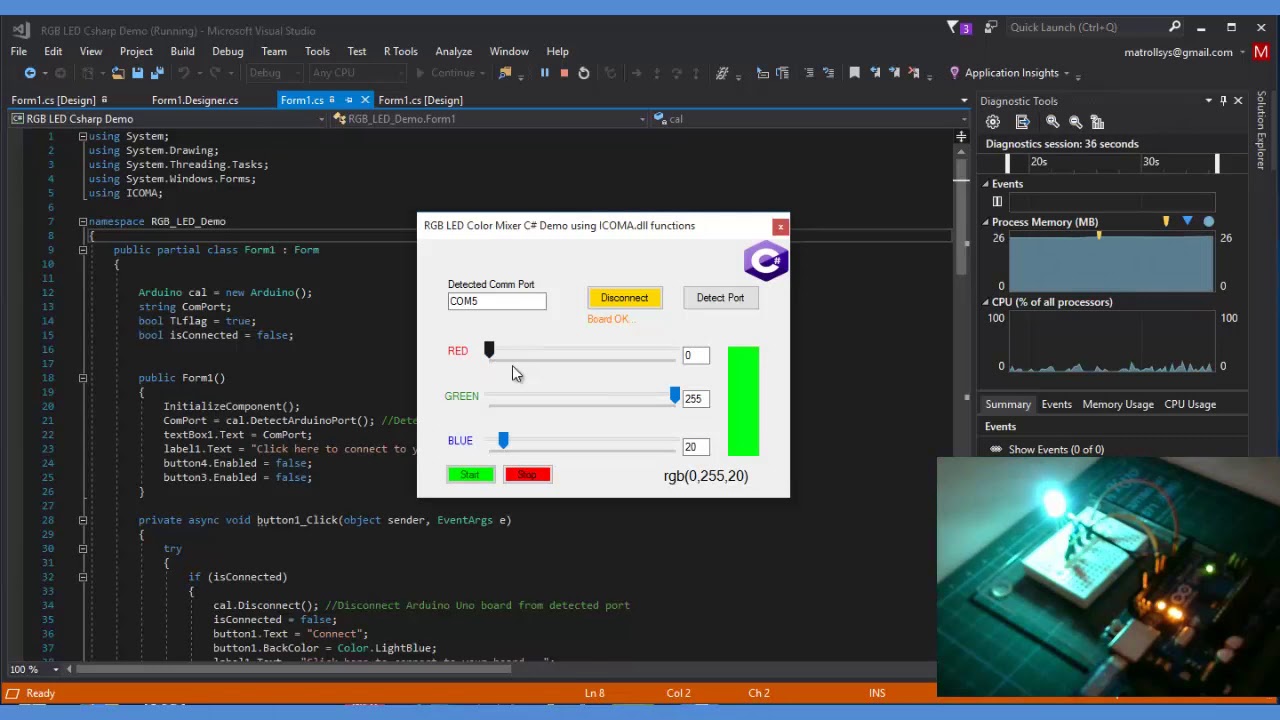The height and width of the screenshot is (720, 1280).
Task: Click Diagnostic Tools export output icon
Action: [x=1022, y=122]
